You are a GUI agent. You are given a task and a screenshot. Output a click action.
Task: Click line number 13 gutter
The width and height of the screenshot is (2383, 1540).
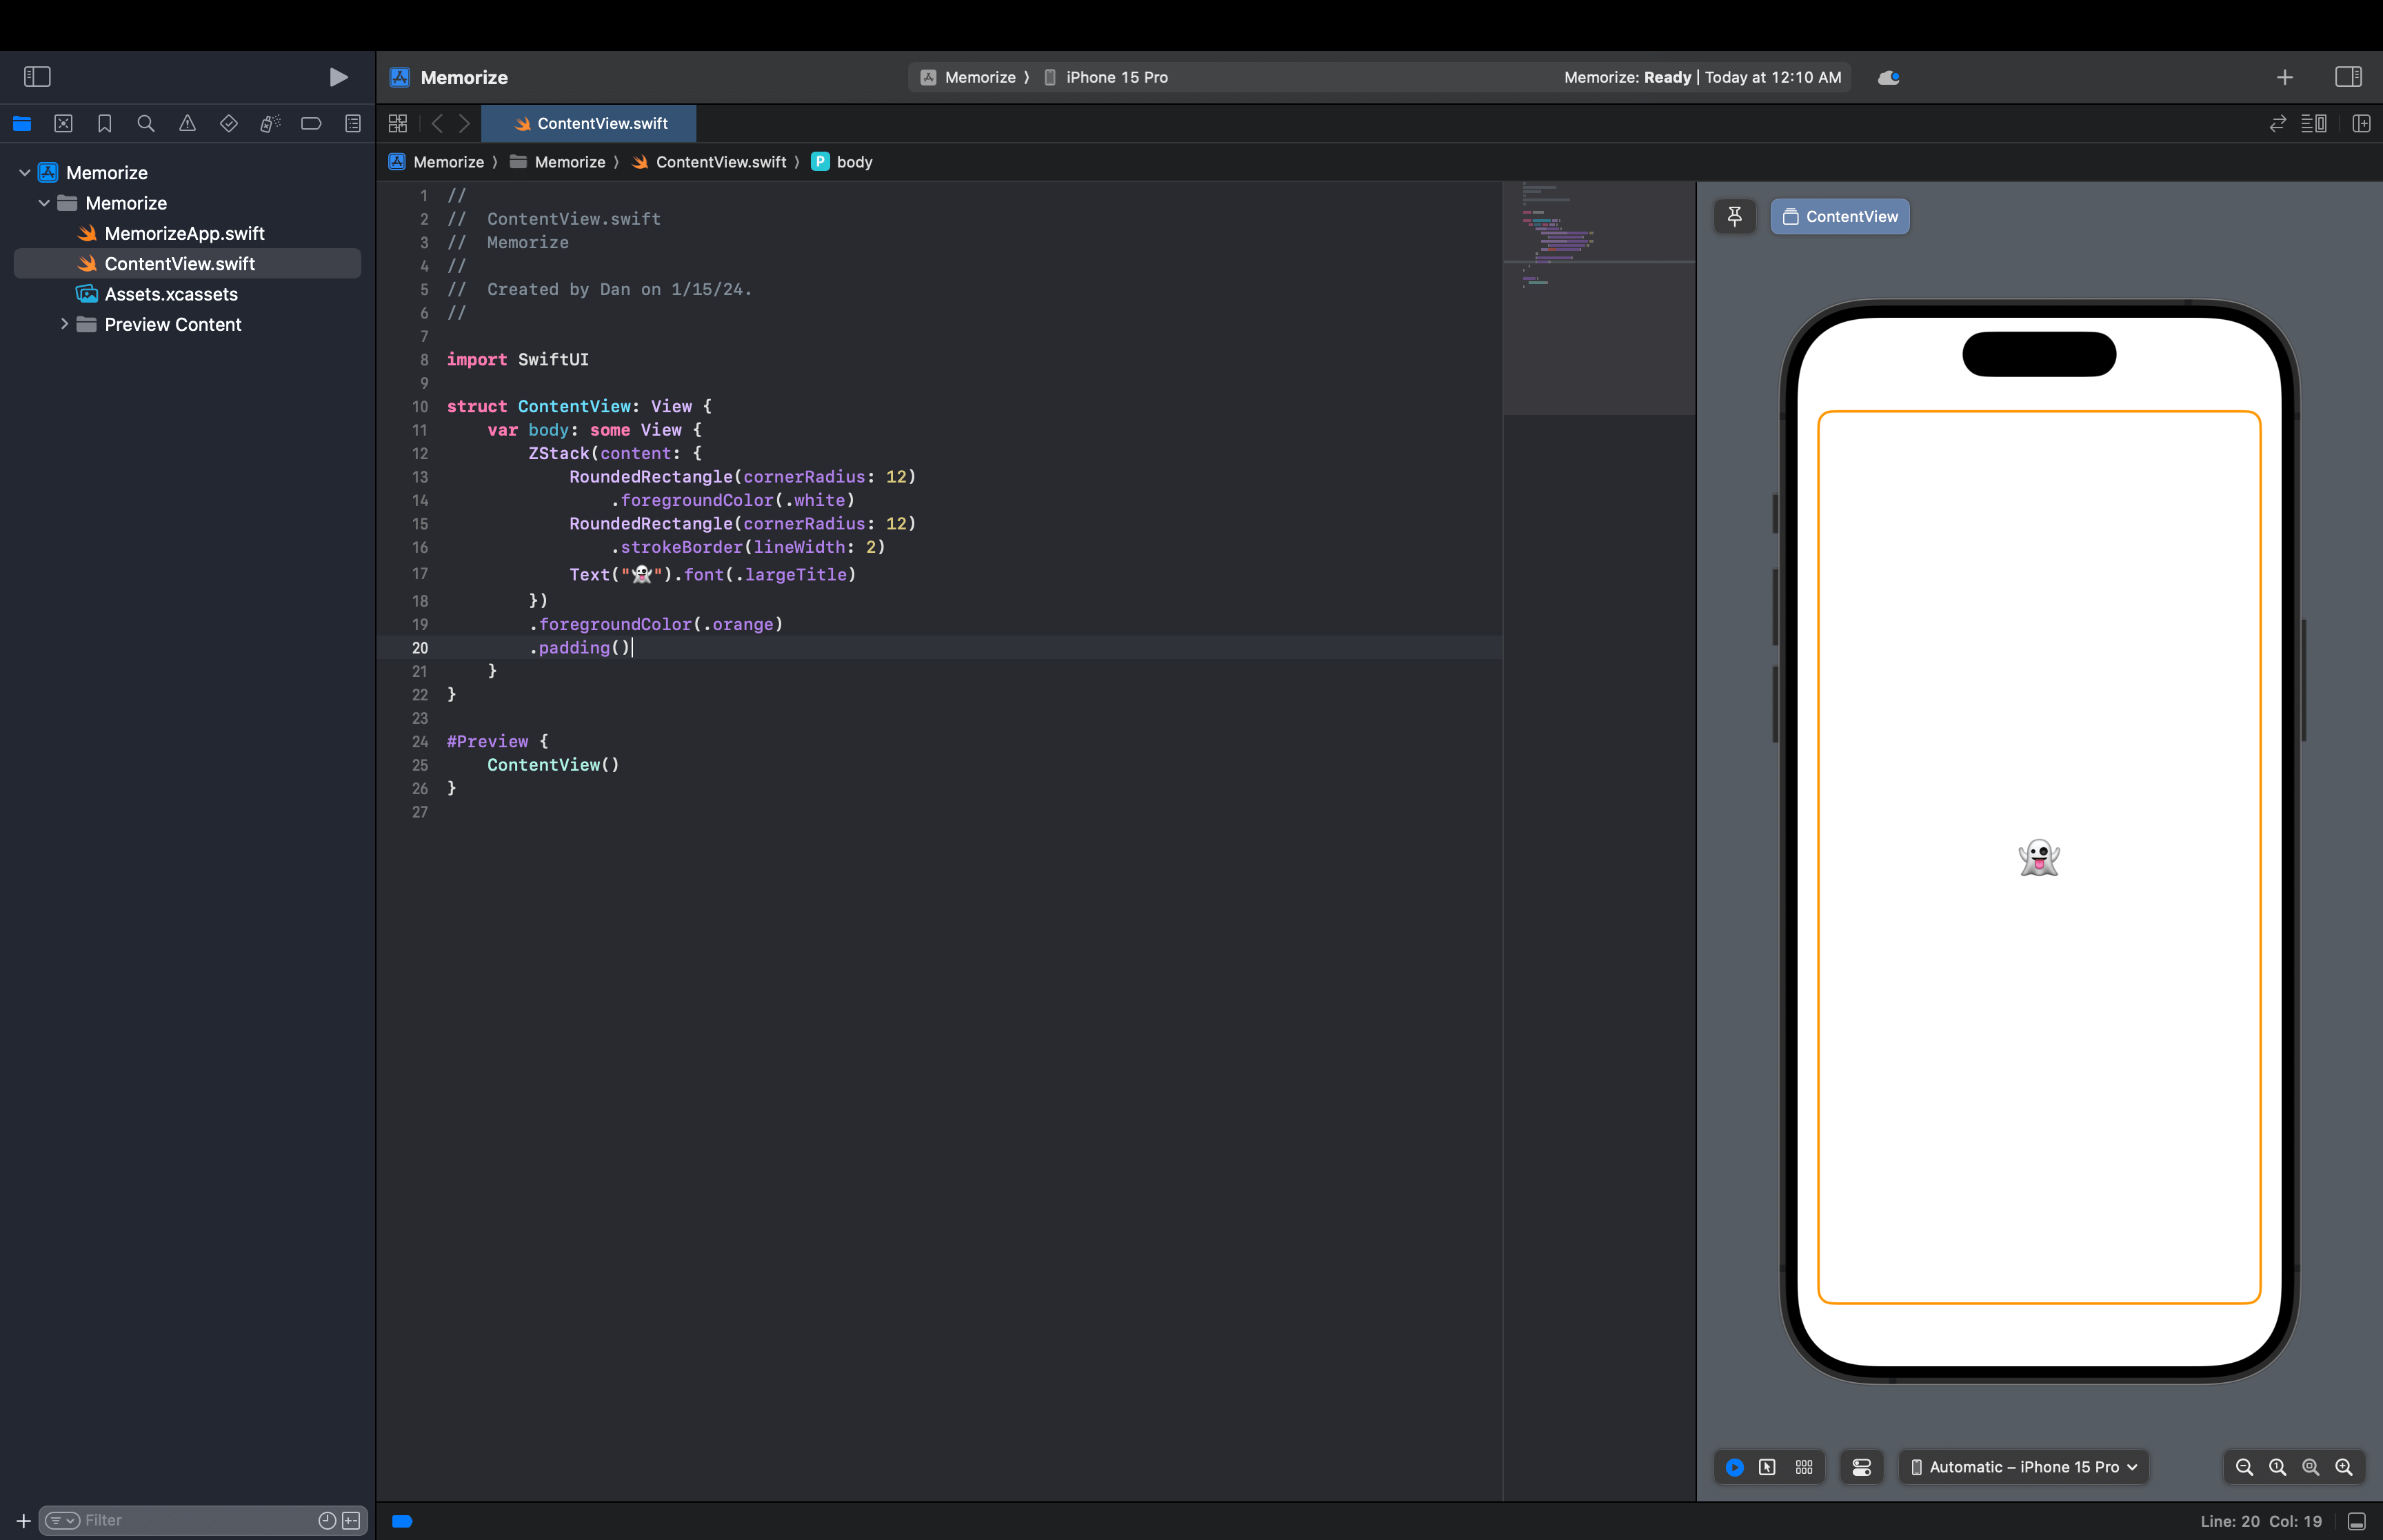click(420, 477)
